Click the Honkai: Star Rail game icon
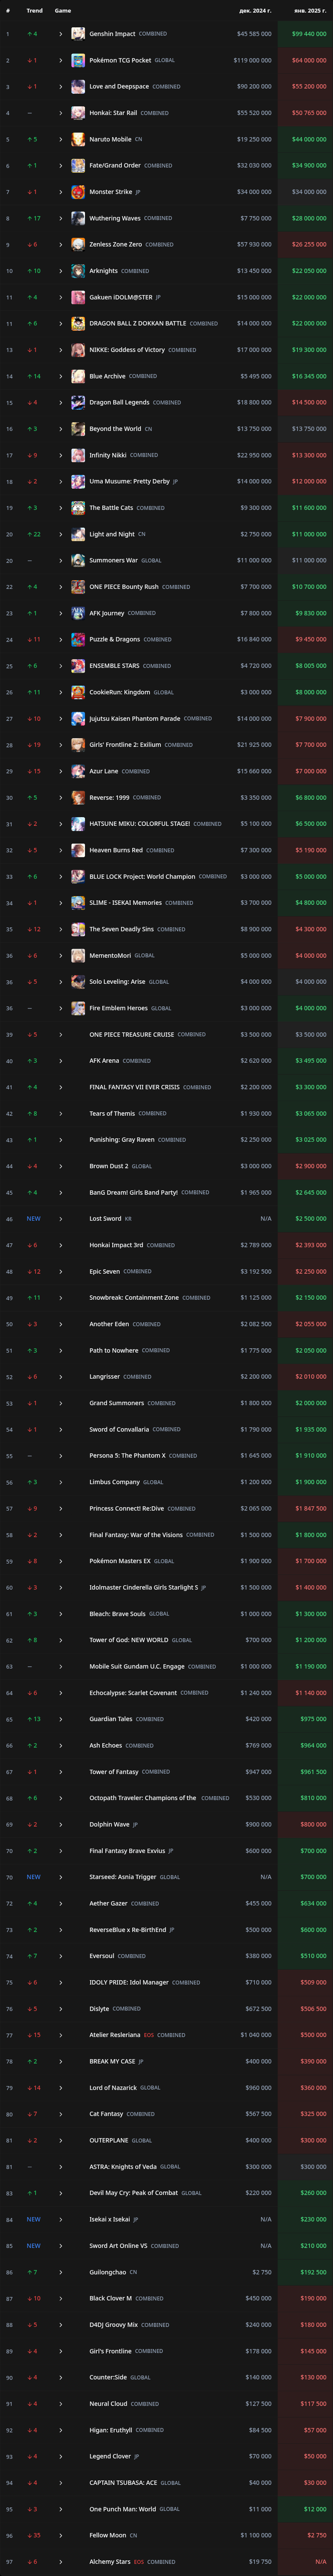The height and width of the screenshot is (2576, 333). point(78,113)
